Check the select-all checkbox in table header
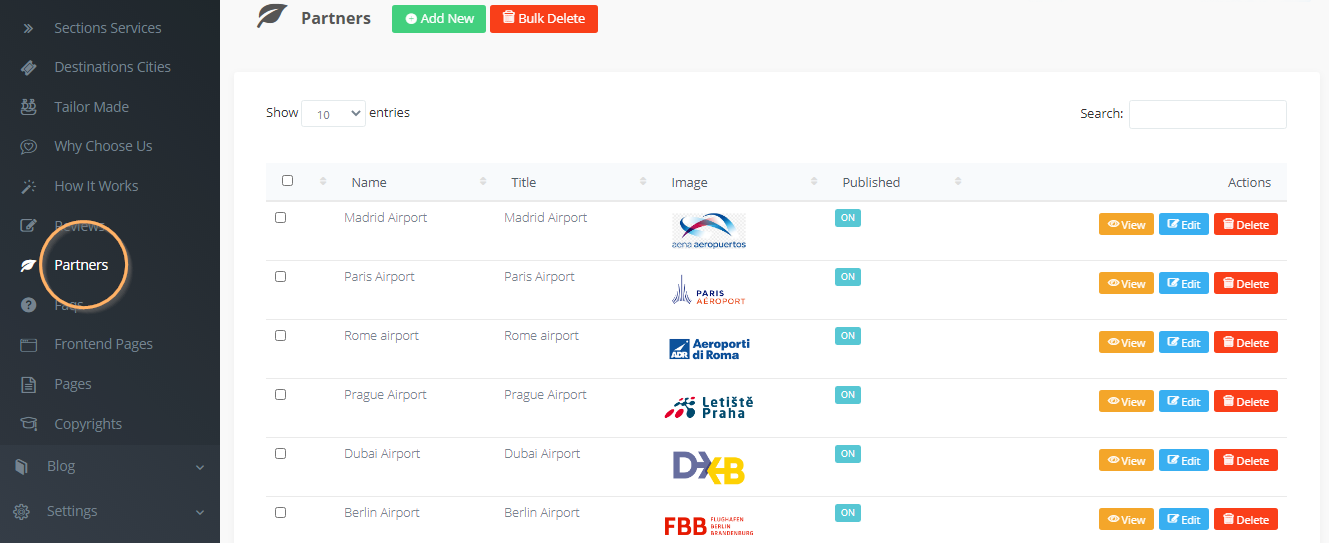 (288, 181)
